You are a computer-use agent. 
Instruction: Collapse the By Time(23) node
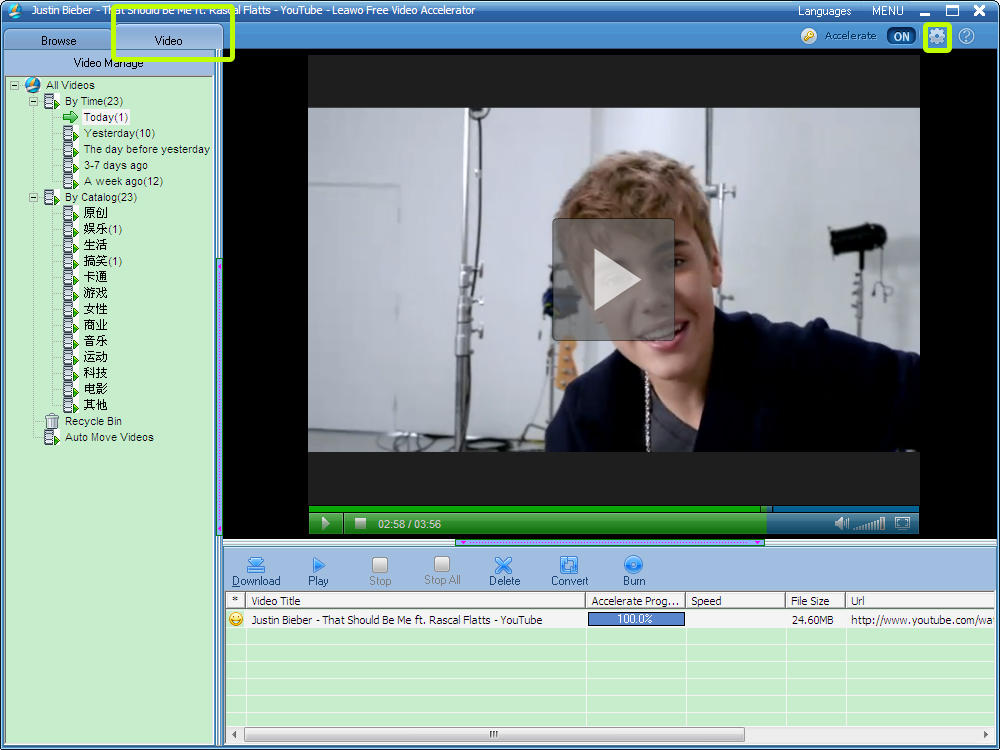tap(33, 101)
